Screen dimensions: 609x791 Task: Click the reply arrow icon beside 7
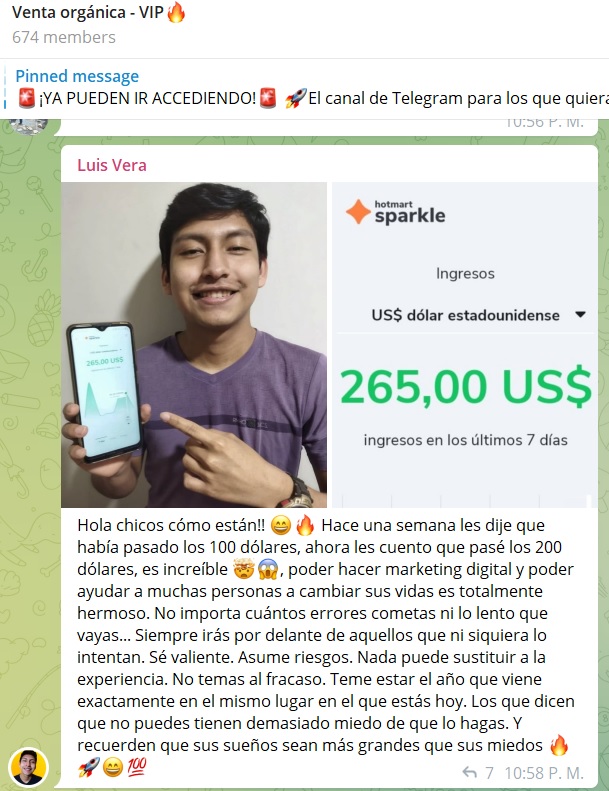coord(469,772)
